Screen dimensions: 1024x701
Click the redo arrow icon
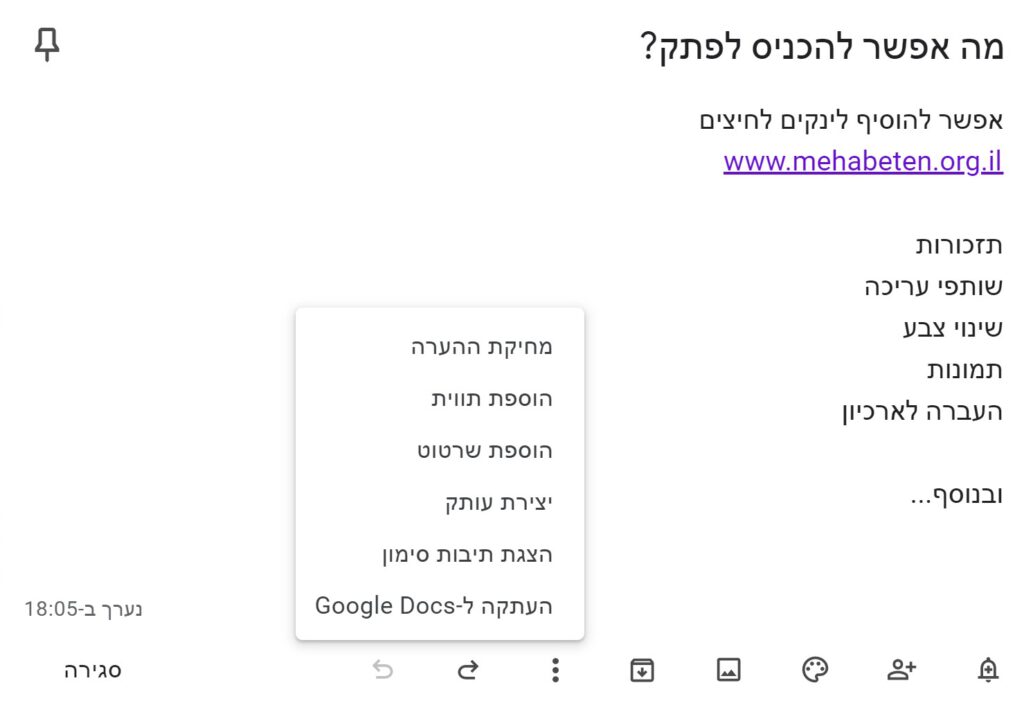click(x=468, y=670)
